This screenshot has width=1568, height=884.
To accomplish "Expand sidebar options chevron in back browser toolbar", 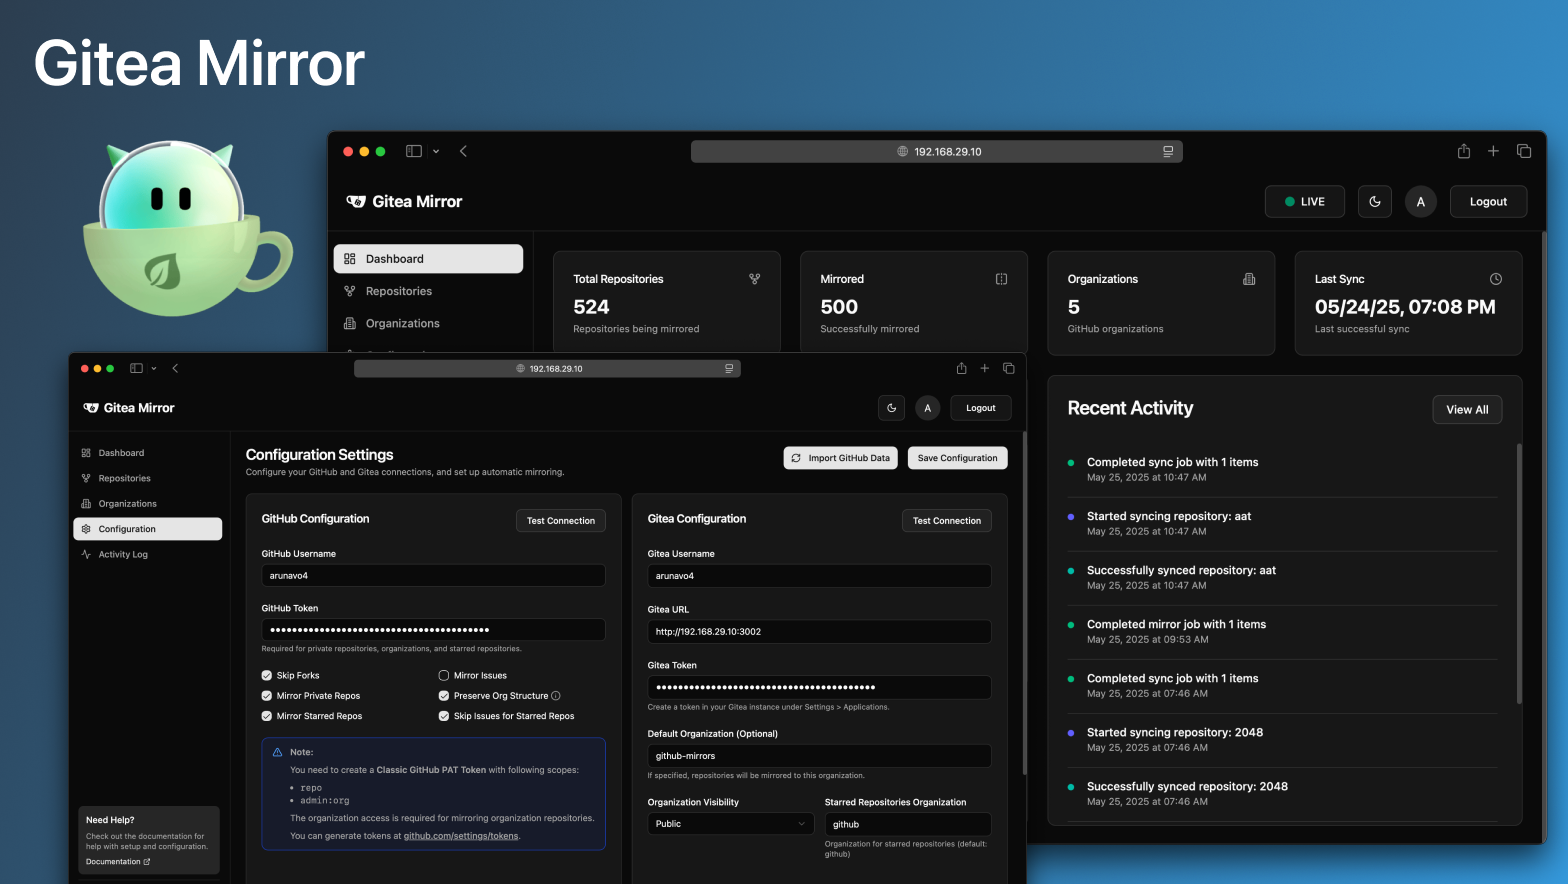I will click(436, 152).
